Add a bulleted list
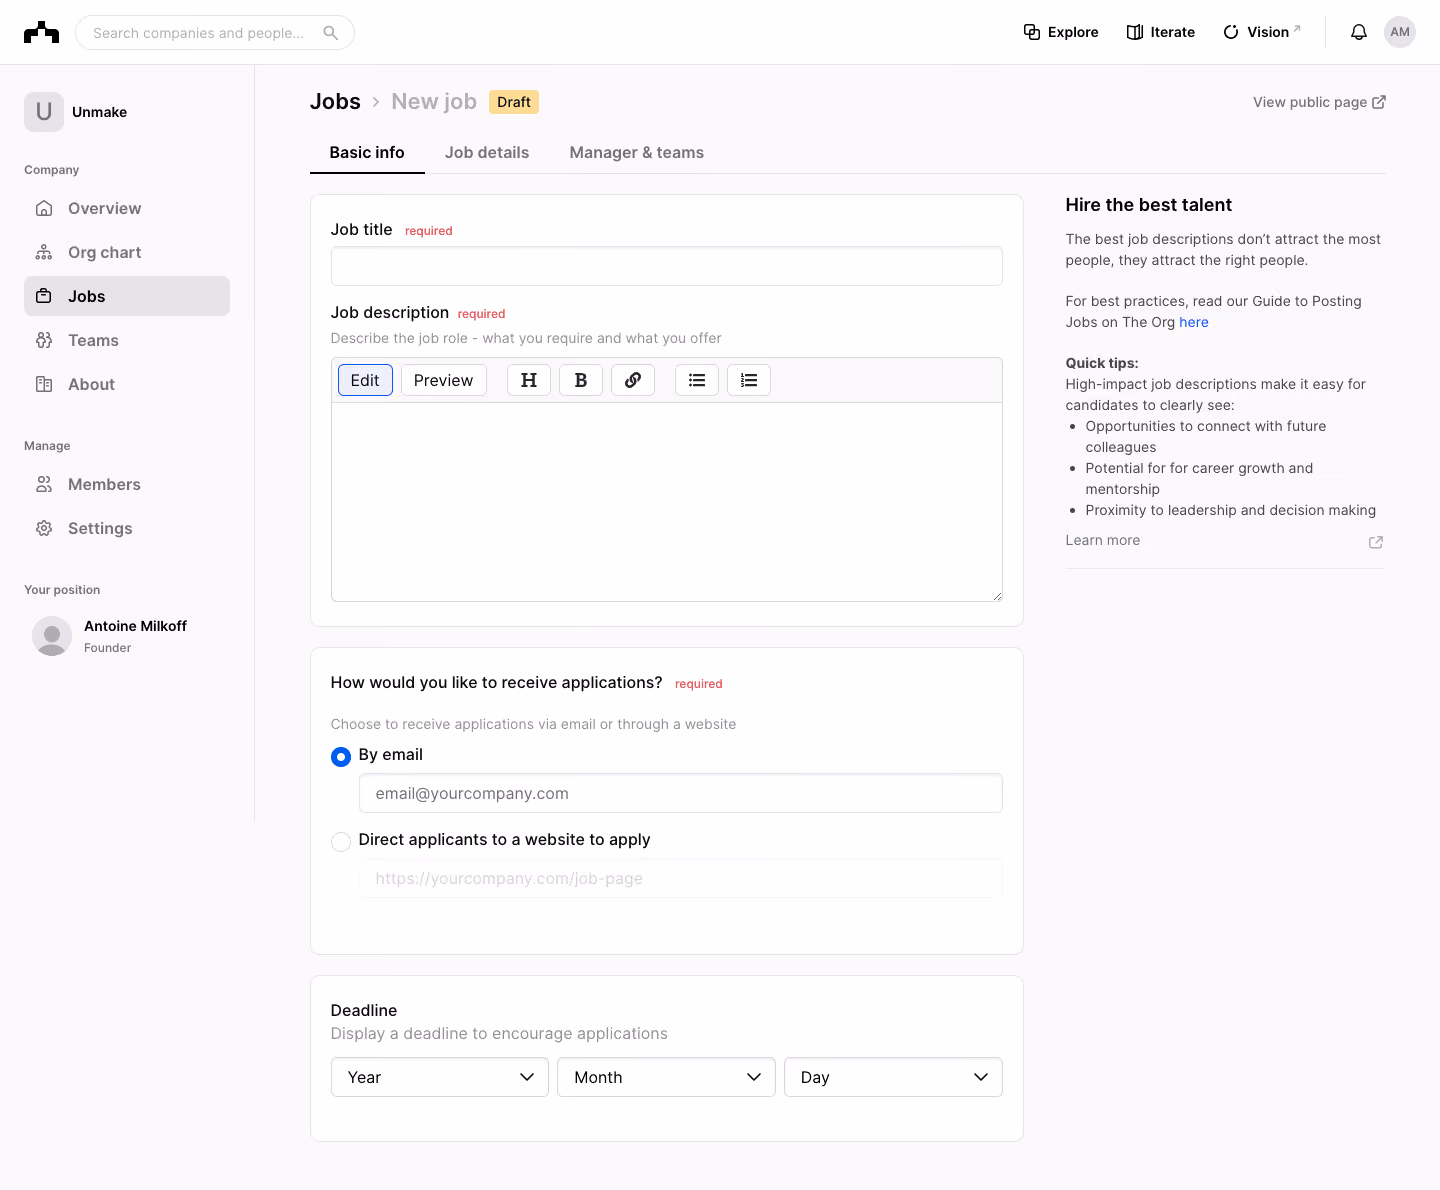The width and height of the screenshot is (1440, 1190). coord(697,380)
